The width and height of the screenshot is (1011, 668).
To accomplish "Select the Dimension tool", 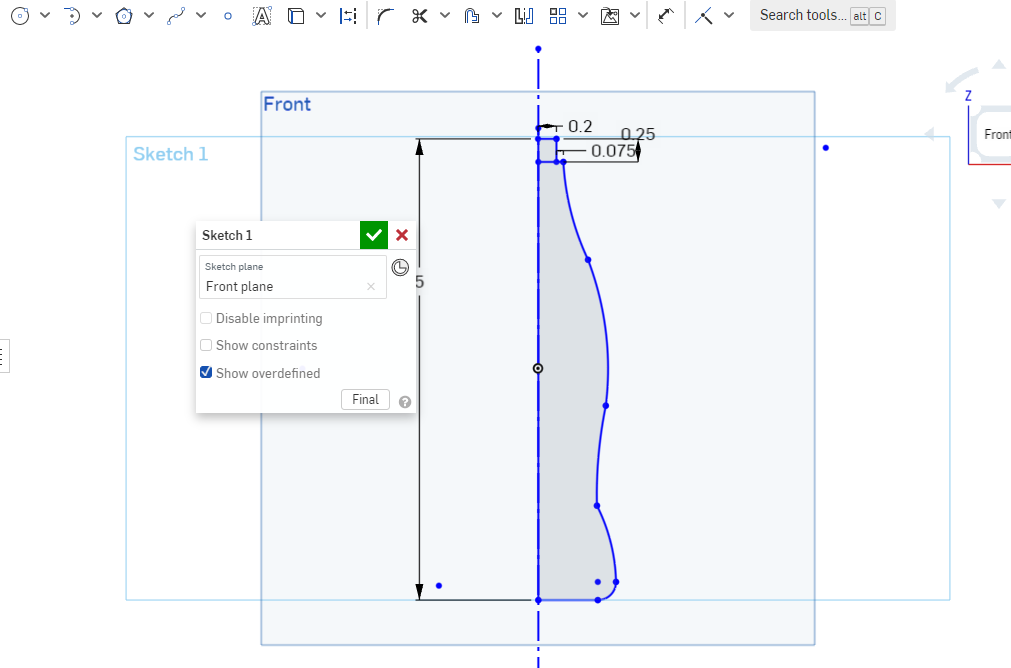I will 349,15.
